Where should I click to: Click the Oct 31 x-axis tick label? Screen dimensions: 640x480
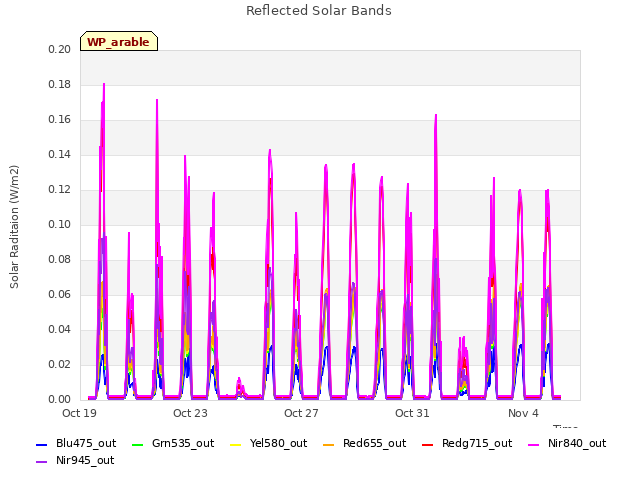[x=412, y=413]
